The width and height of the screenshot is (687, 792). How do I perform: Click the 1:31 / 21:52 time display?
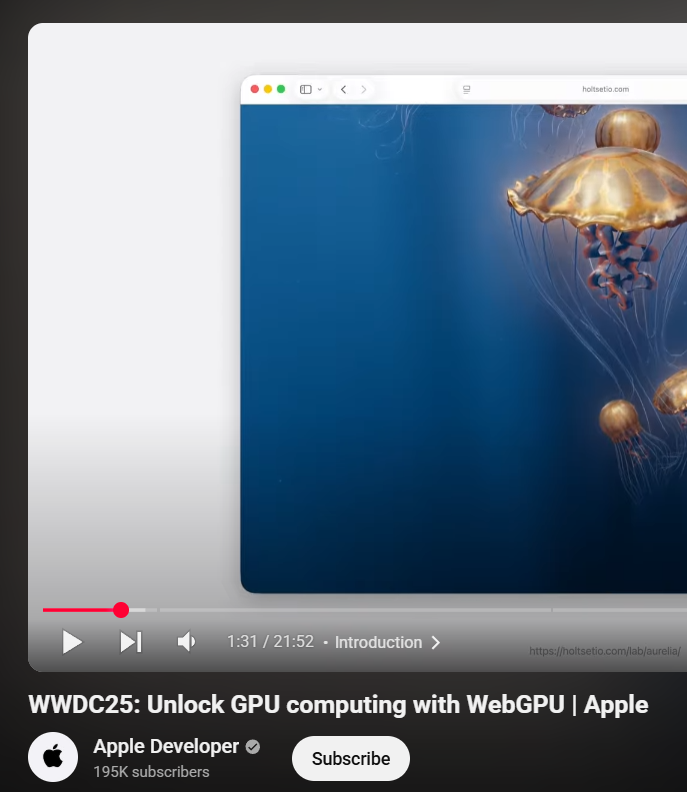270,641
